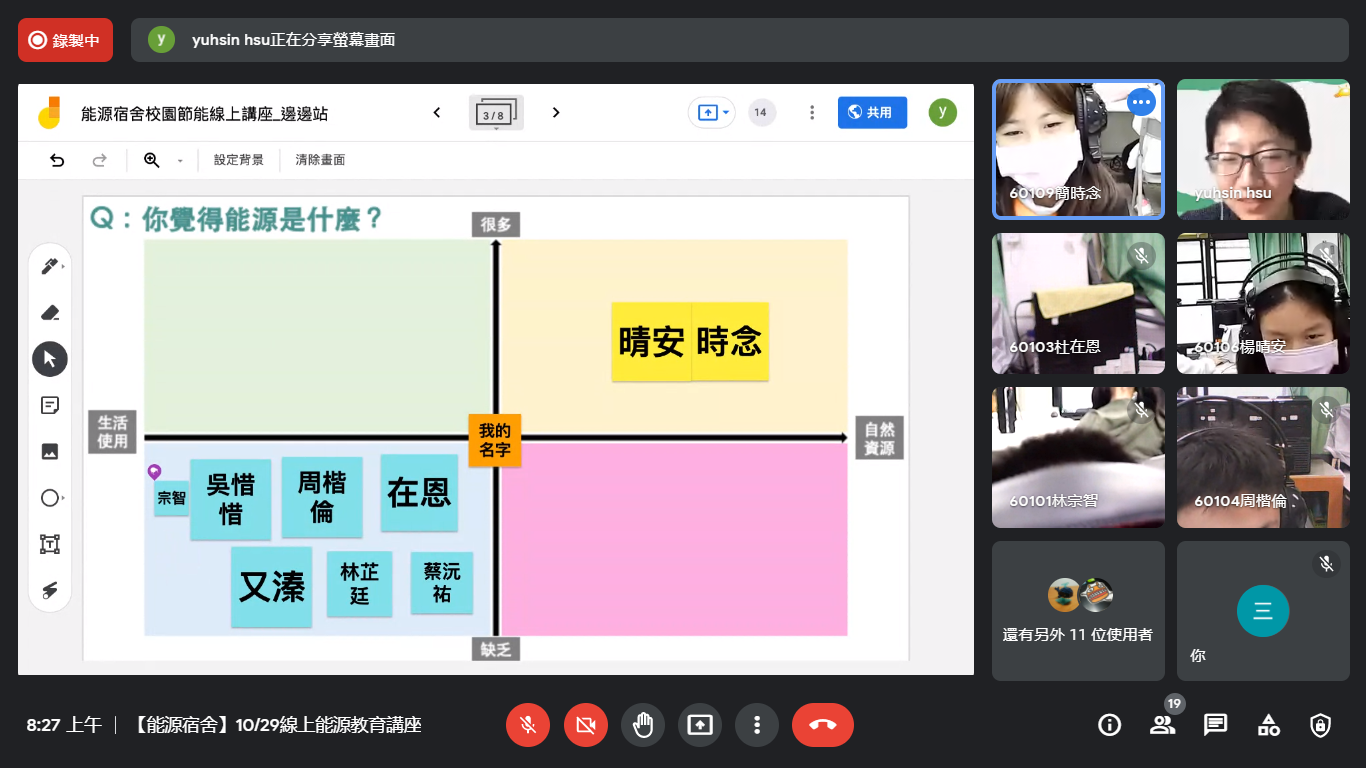Expand the zoom level dropdown arrow
1366x768 pixels.
pos(180,161)
